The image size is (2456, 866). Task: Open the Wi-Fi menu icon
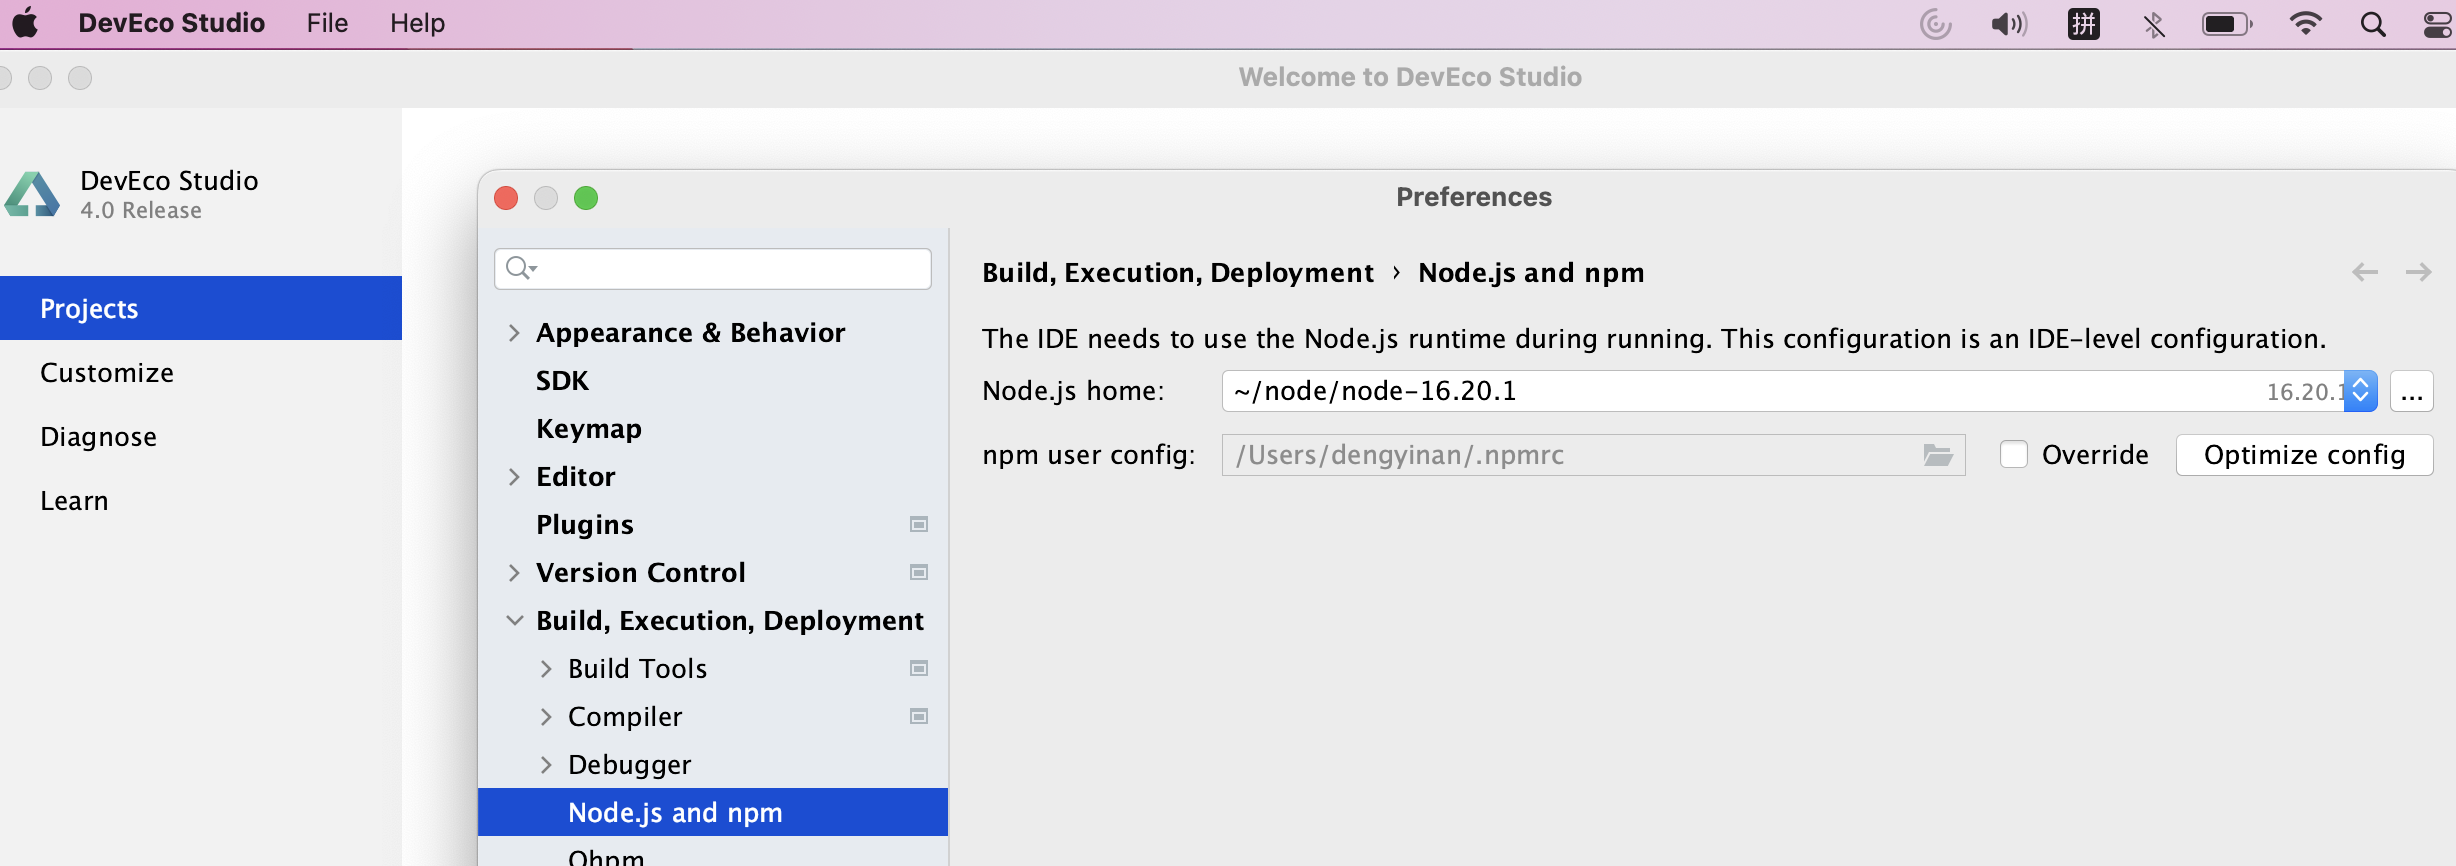click(2306, 24)
